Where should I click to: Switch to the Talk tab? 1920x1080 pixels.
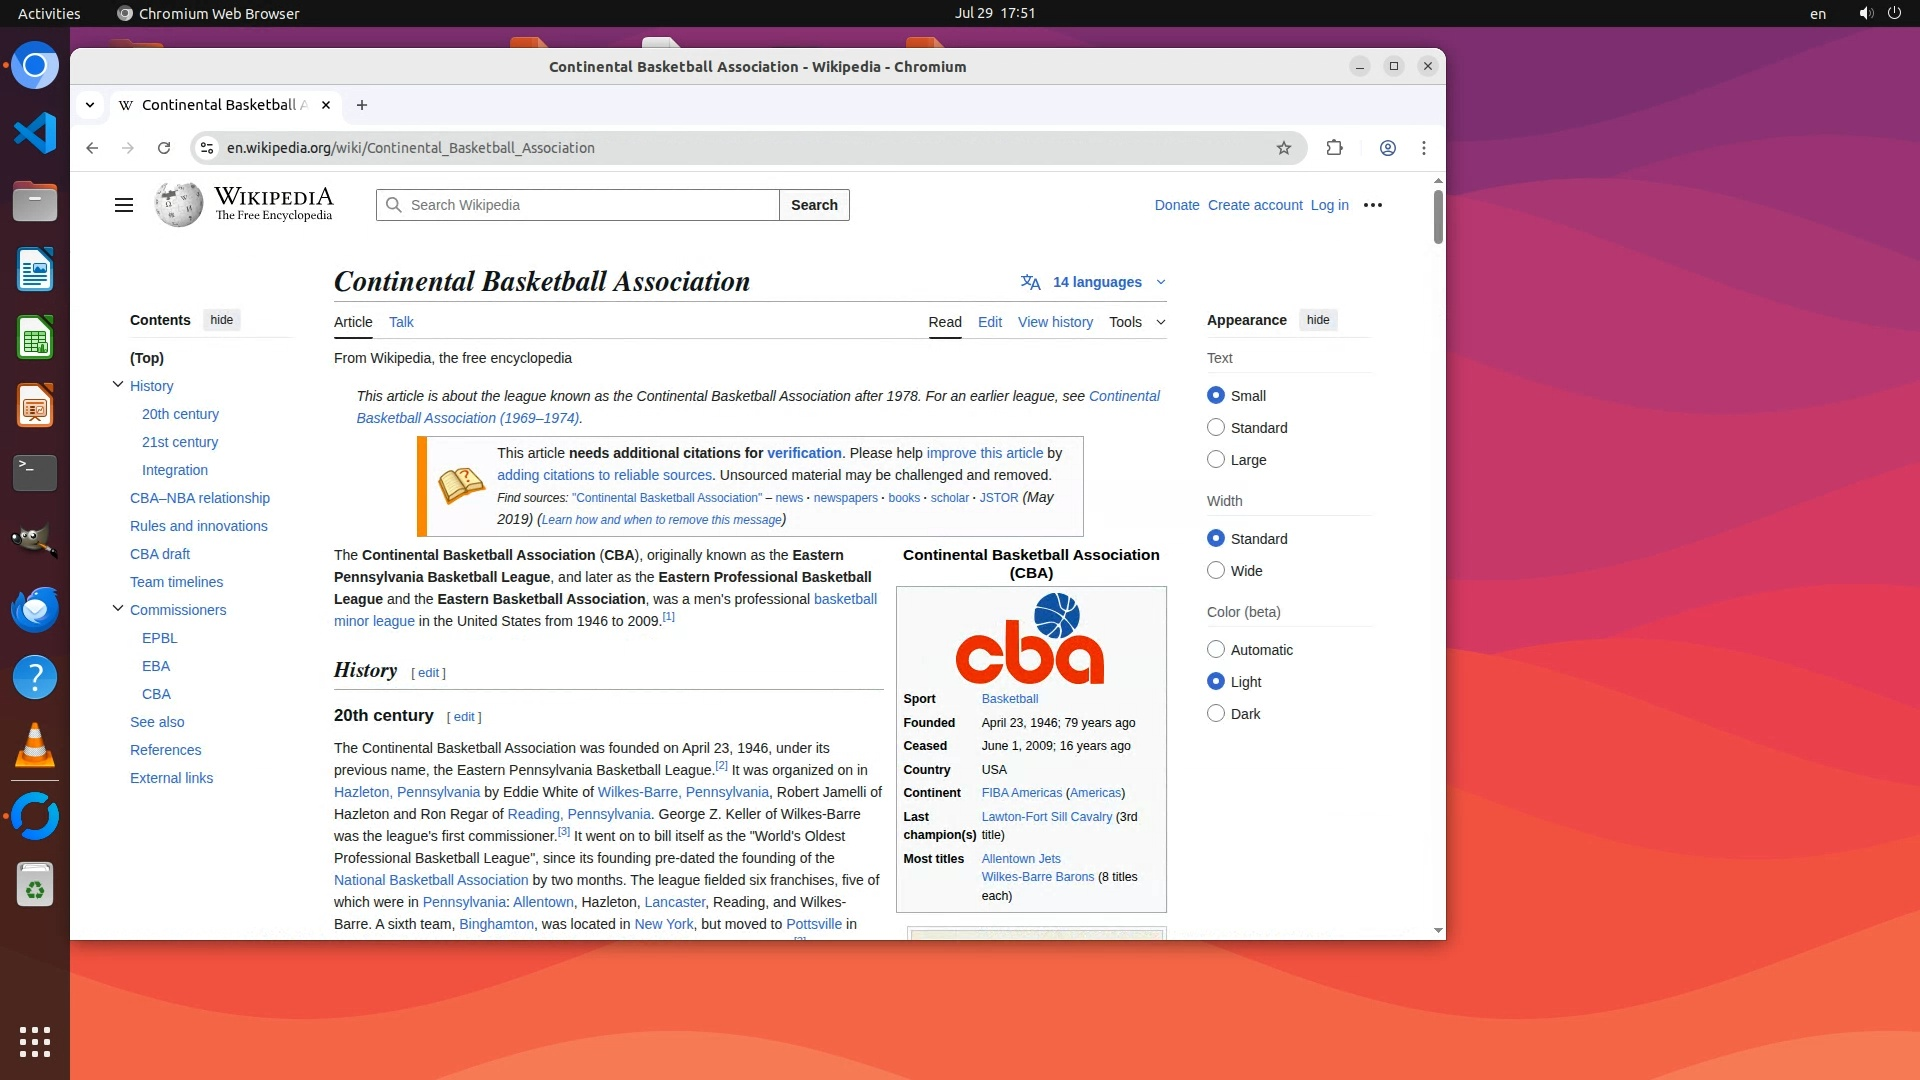pyautogui.click(x=401, y=322)
